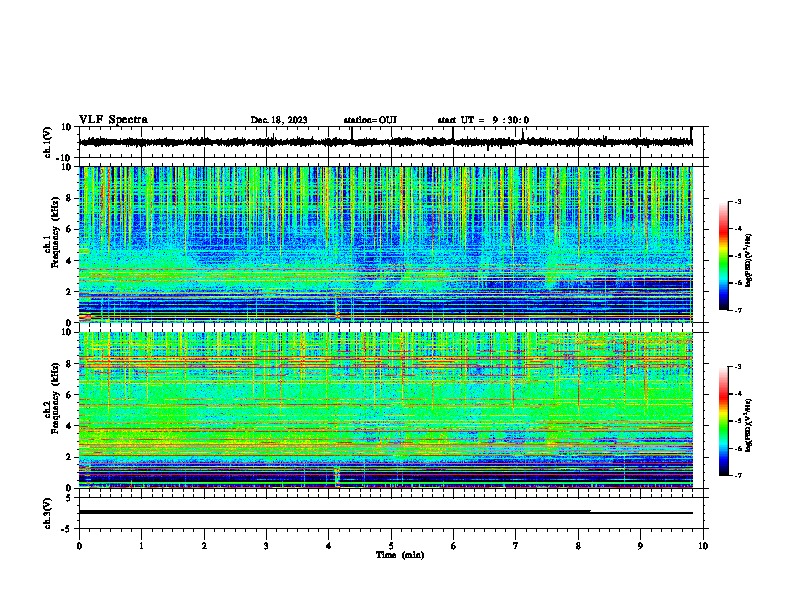Click the time axis tick label "8"
Image resolution: width=792 pixels, height=612 pixels.
578,546
